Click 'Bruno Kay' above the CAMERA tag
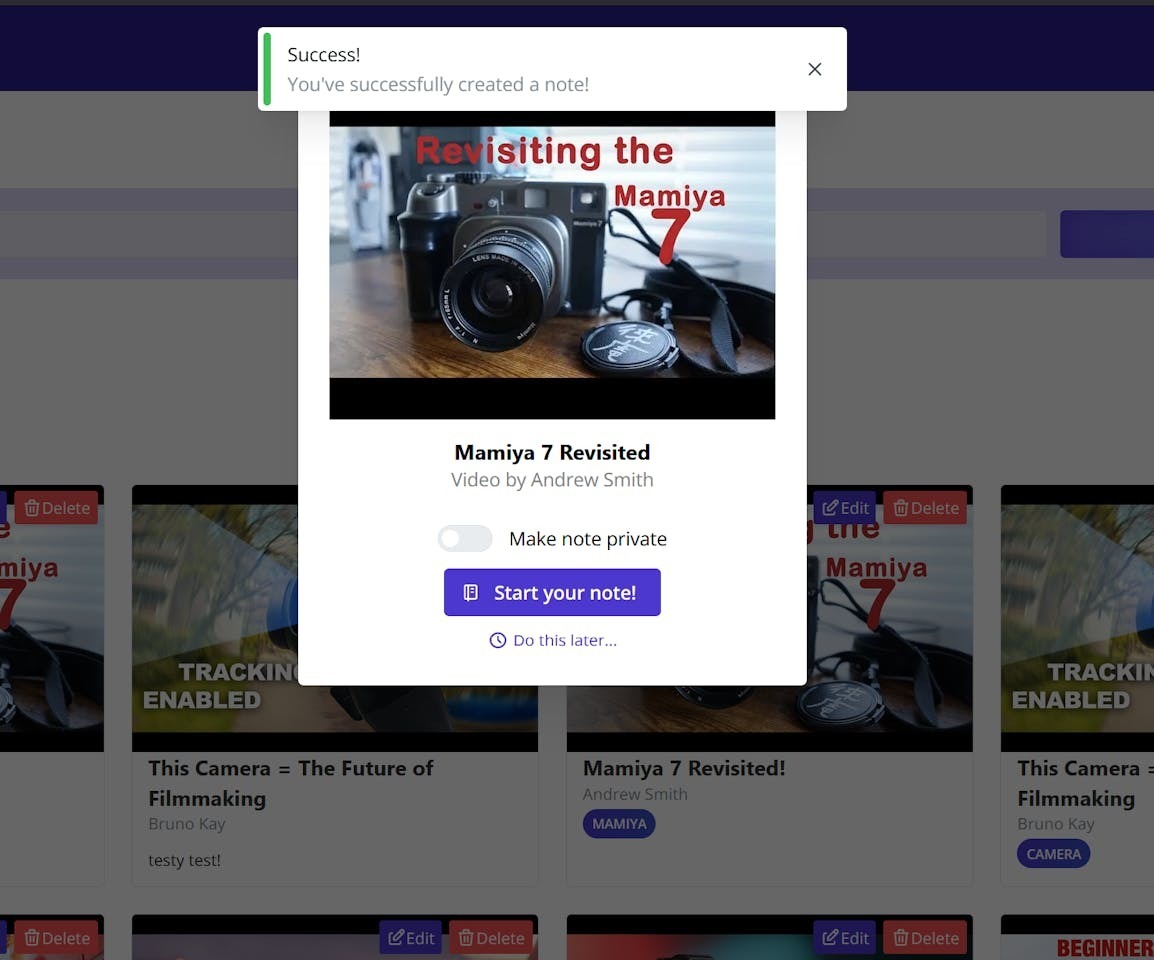The width and height of the screenshot is (1154, 960). click(1055, 824)
